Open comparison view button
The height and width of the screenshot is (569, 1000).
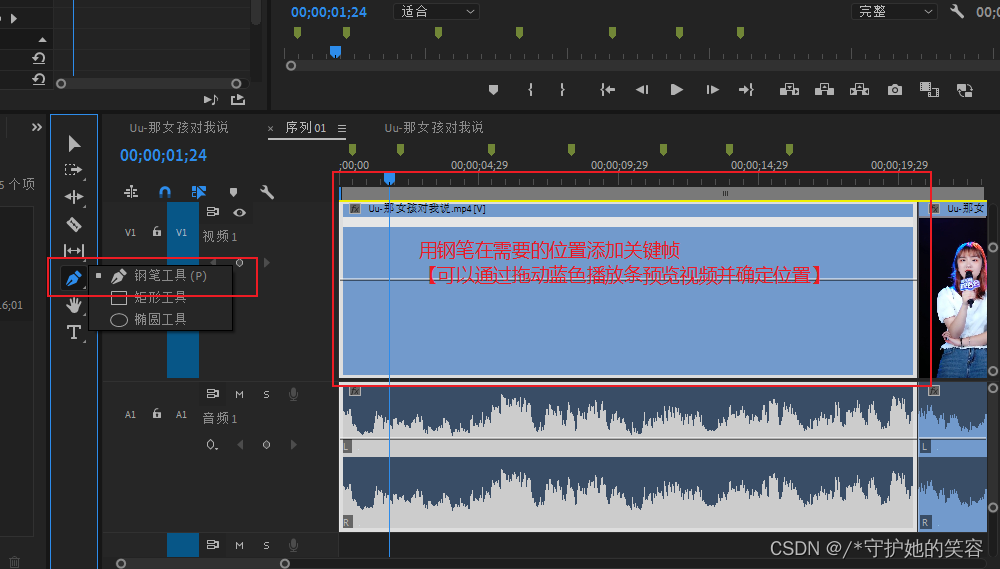point(929,89)
